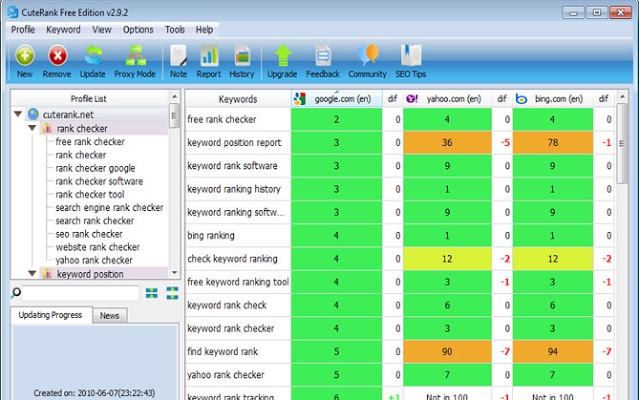Click Profile List scroll down arrow
Image resolution: width=640 pixels, height=400 pixels.
click(x=175, y=273)
